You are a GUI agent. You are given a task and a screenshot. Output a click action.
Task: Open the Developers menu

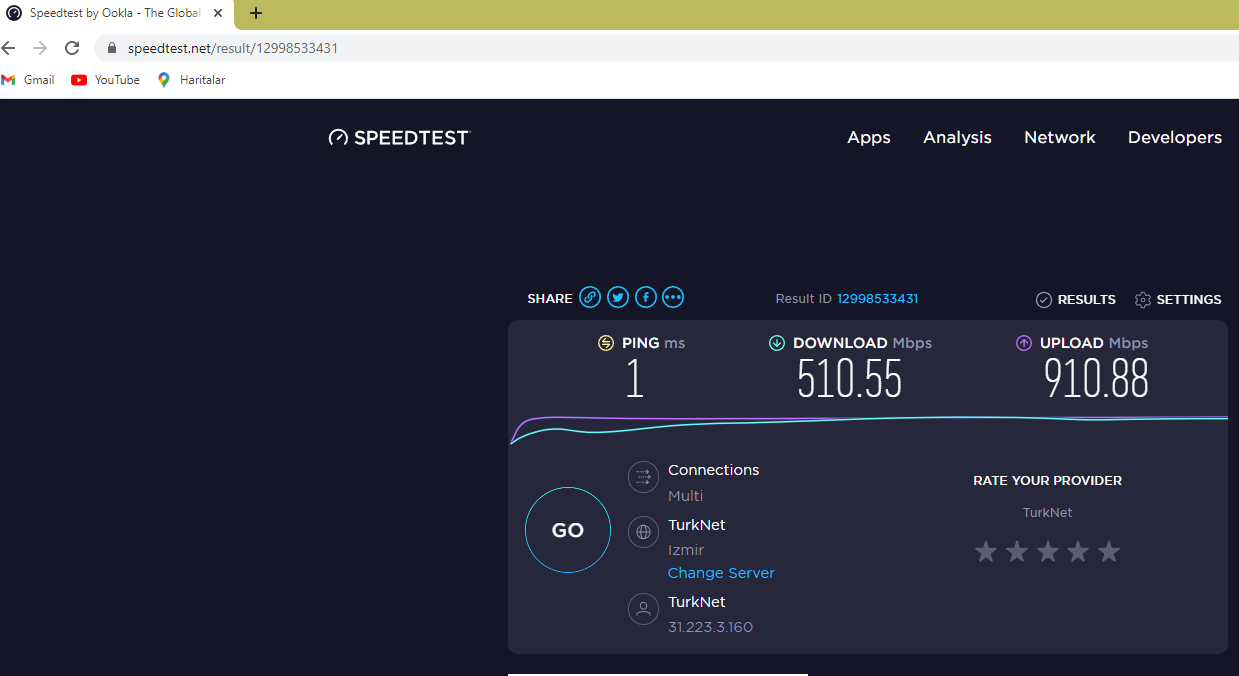(1175, 138)
